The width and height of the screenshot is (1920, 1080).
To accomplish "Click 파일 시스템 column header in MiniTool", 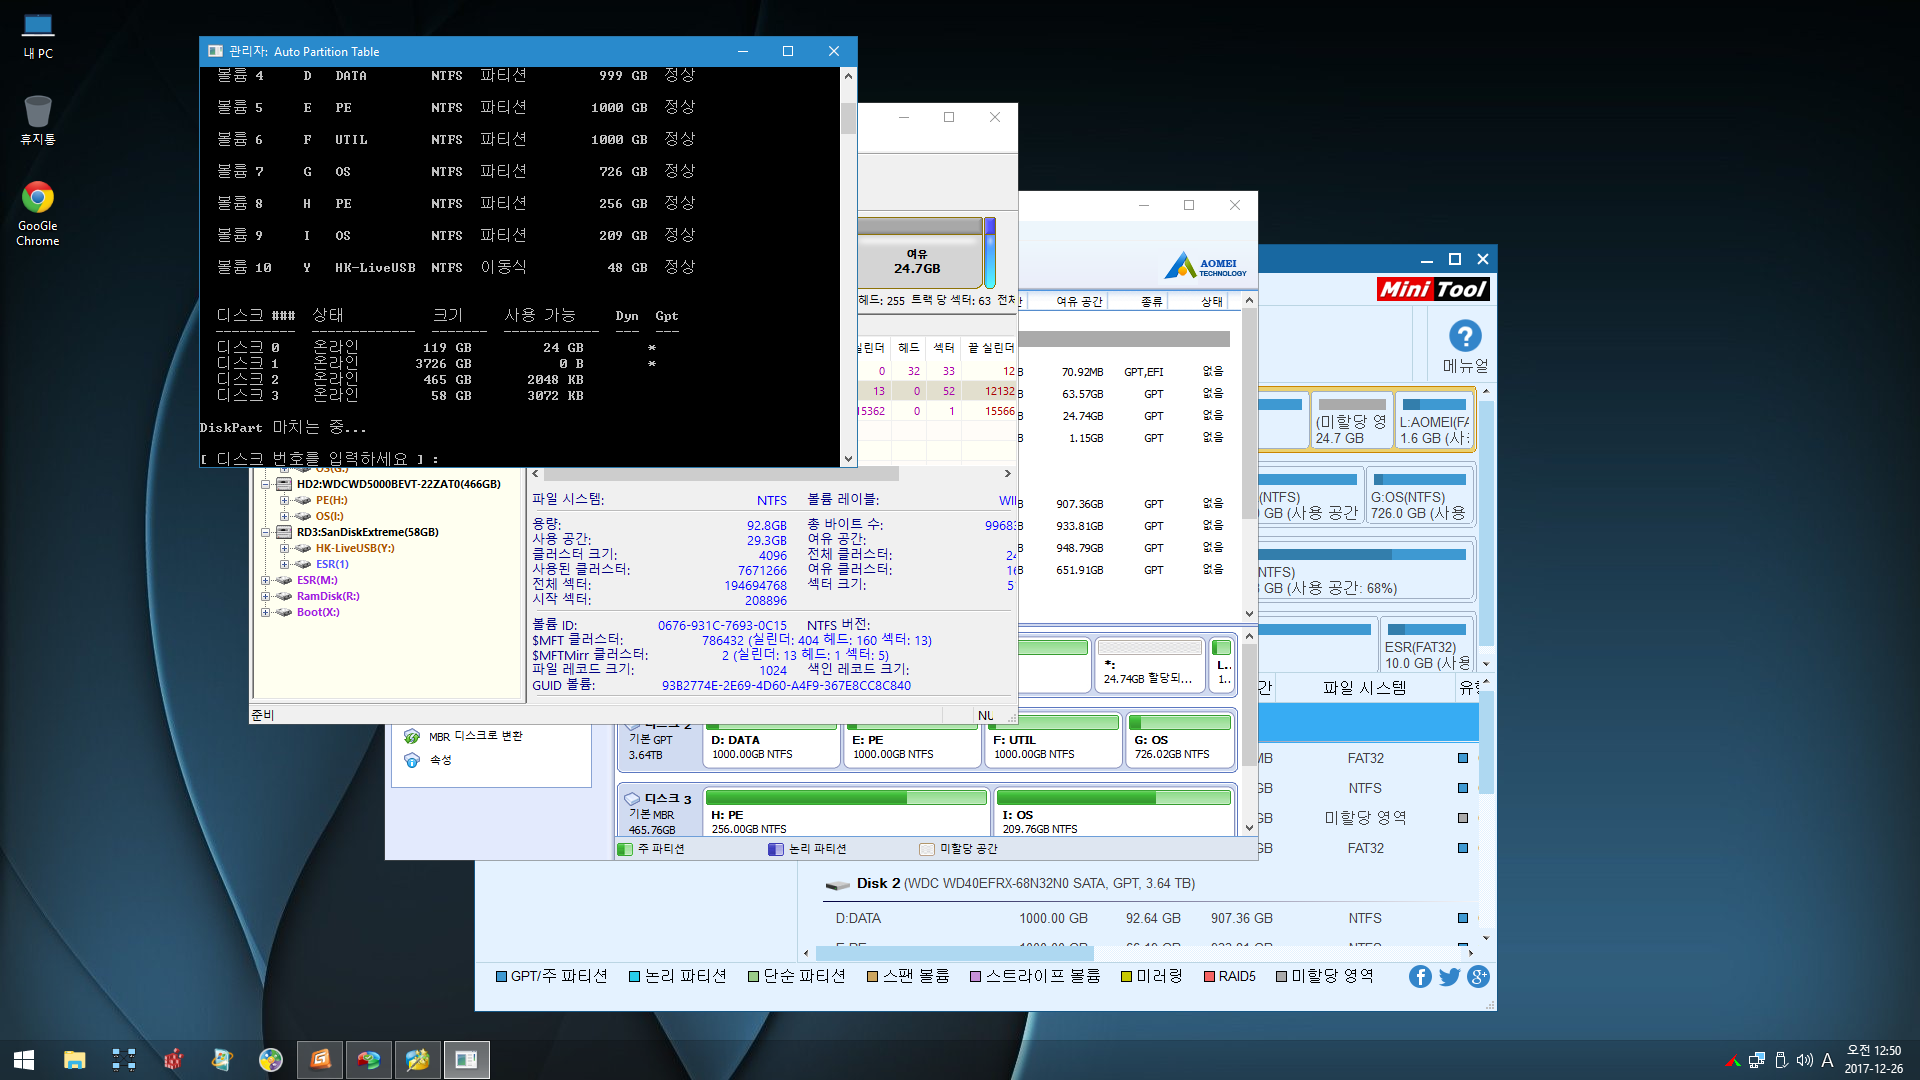I will pos(1364,688).
